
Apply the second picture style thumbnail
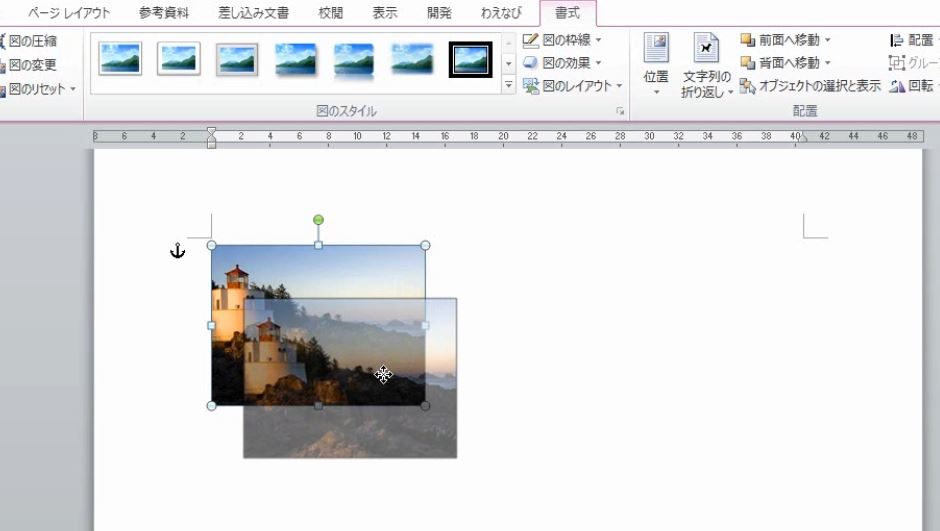pyautogui.click(x=179, y=59)
